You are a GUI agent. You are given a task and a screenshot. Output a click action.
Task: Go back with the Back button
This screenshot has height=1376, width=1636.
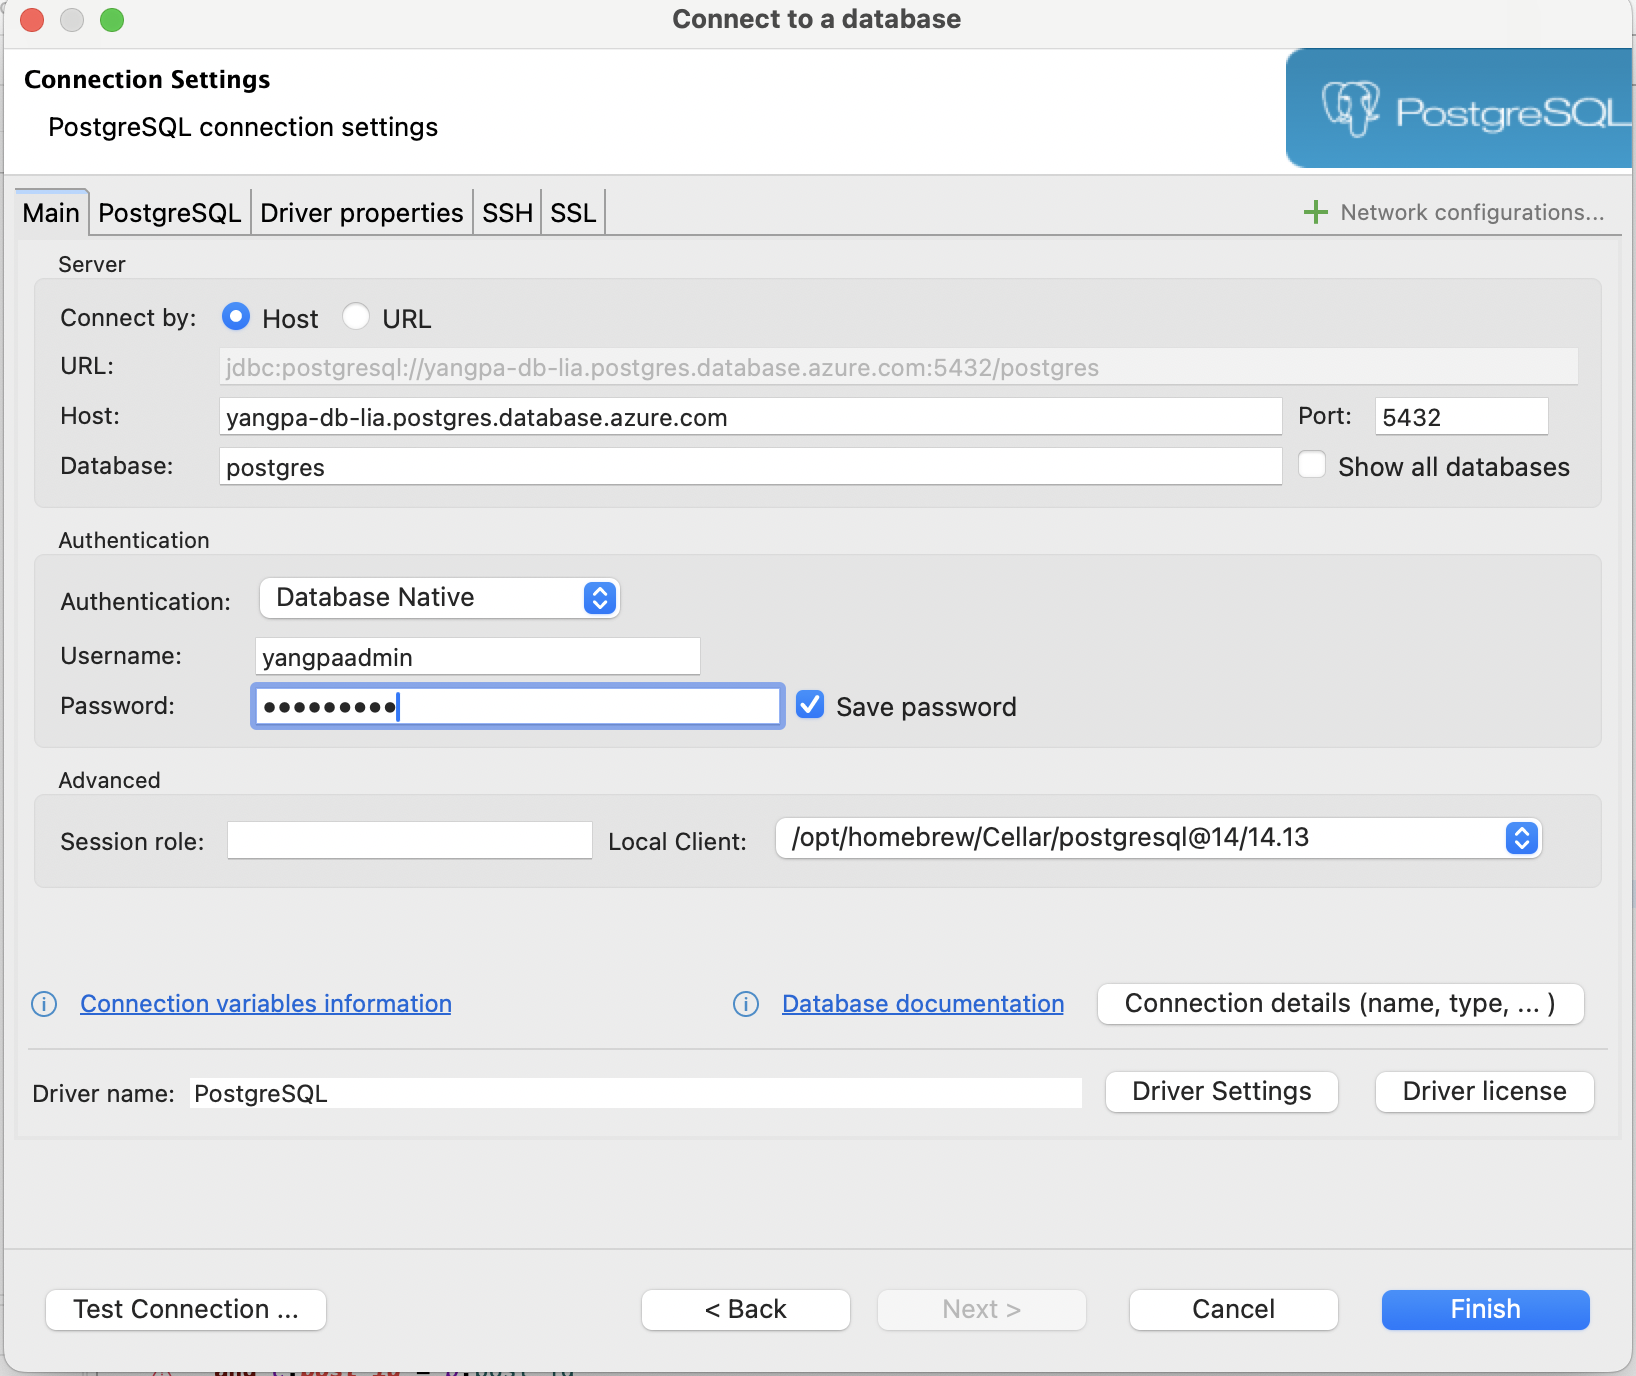point(746,1310)
